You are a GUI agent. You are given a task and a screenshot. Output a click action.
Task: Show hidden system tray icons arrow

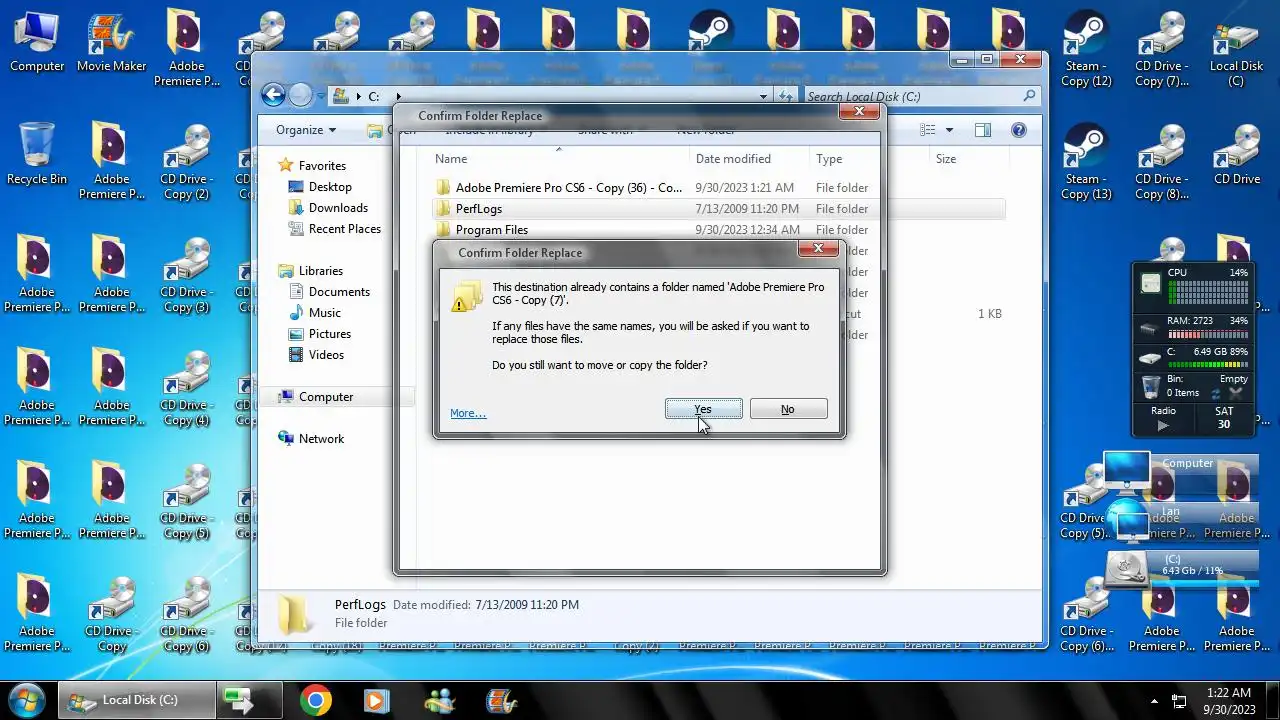(1155, 701)
